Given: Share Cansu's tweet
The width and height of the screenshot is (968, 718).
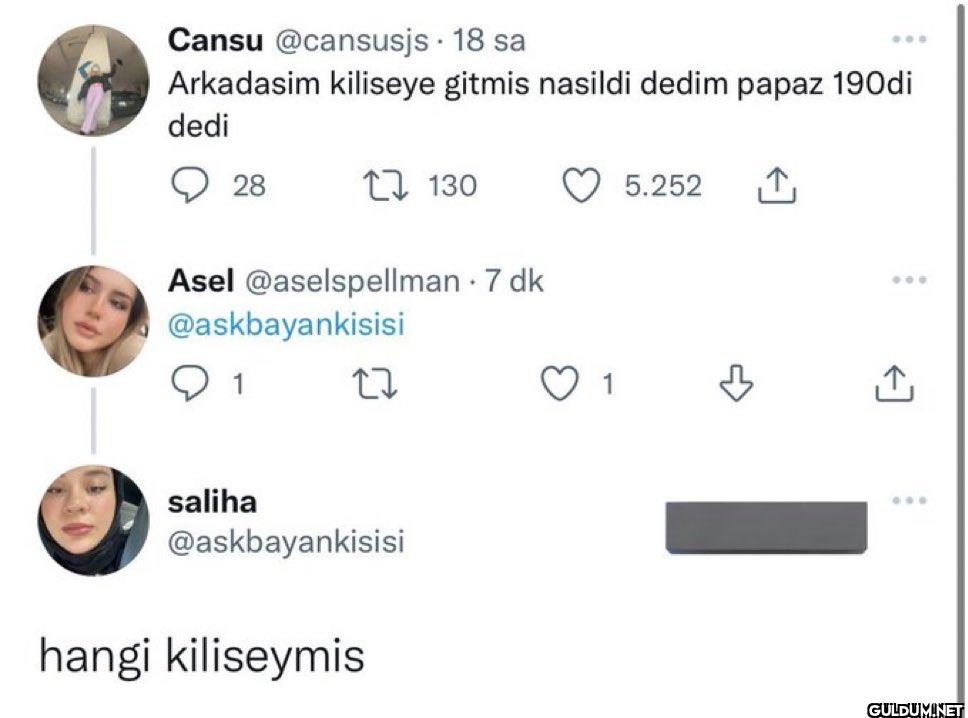Looking at the screenshot, I should (x=778, y=186).
